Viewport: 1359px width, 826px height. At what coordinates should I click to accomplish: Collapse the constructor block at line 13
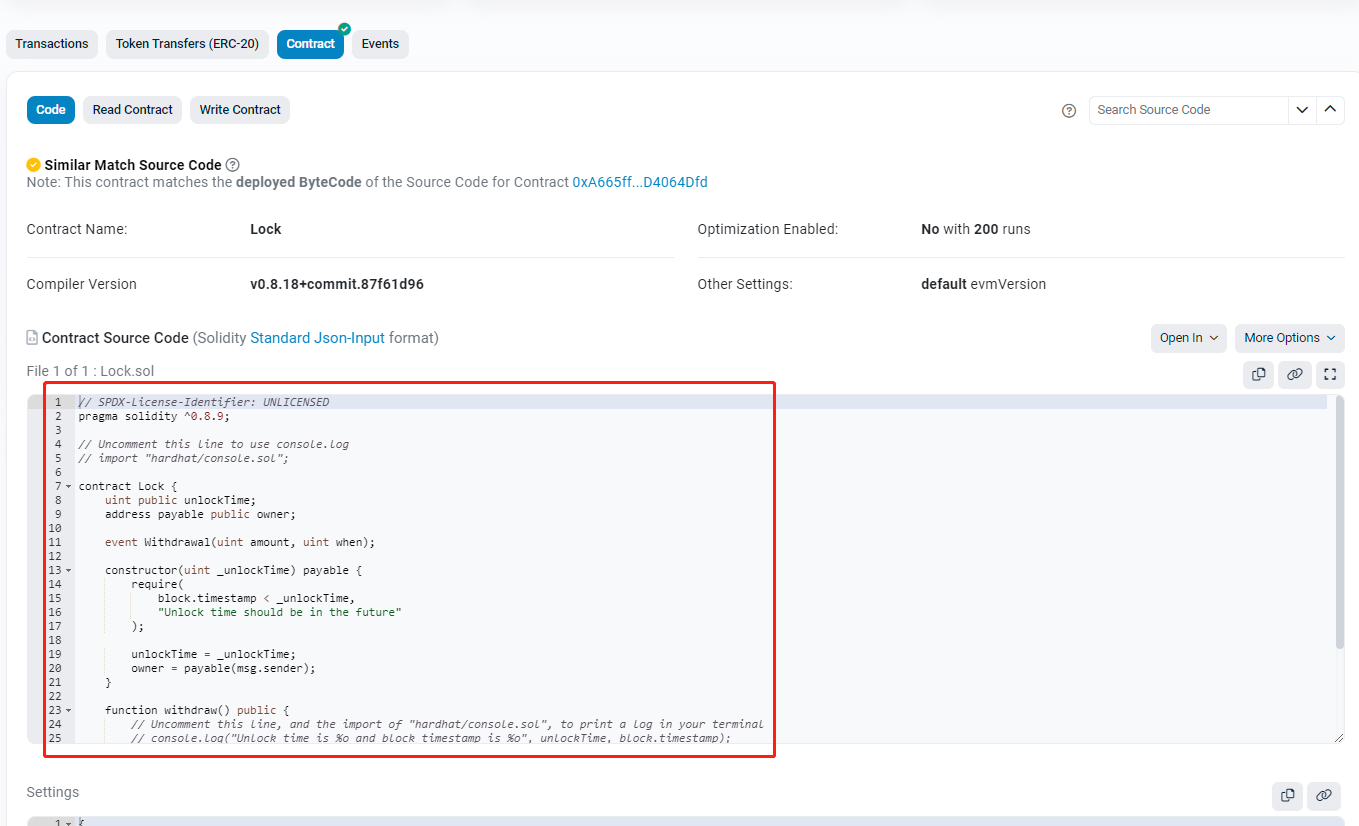69,571
